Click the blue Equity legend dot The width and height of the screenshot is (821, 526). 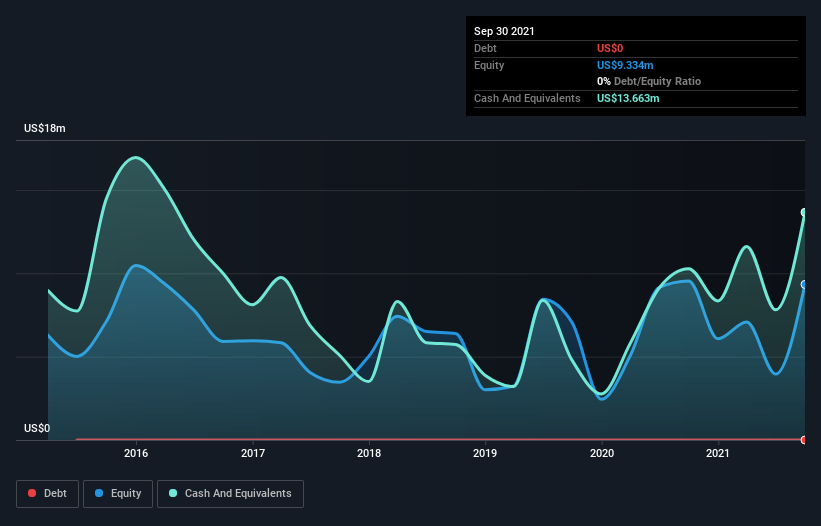99,493
